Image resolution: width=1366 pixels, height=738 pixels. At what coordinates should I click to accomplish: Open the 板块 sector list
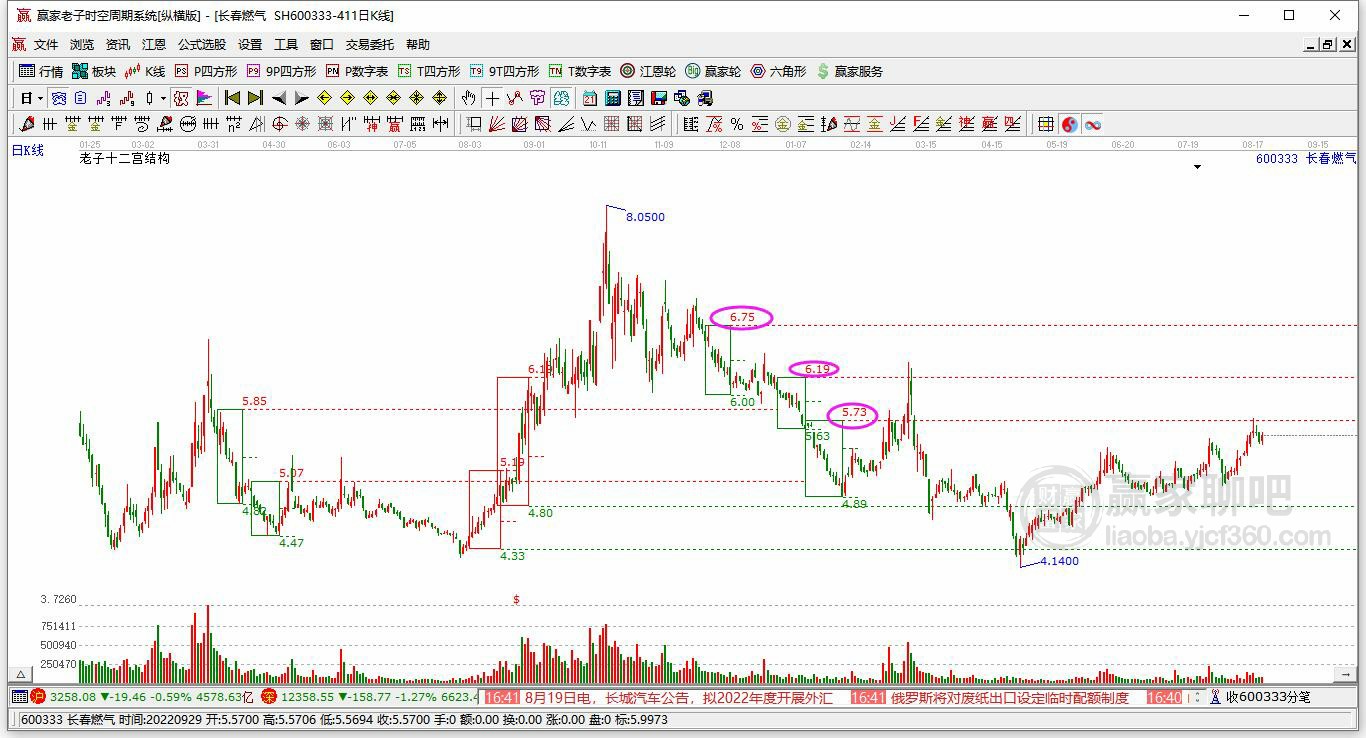click(x=94, y=71)
